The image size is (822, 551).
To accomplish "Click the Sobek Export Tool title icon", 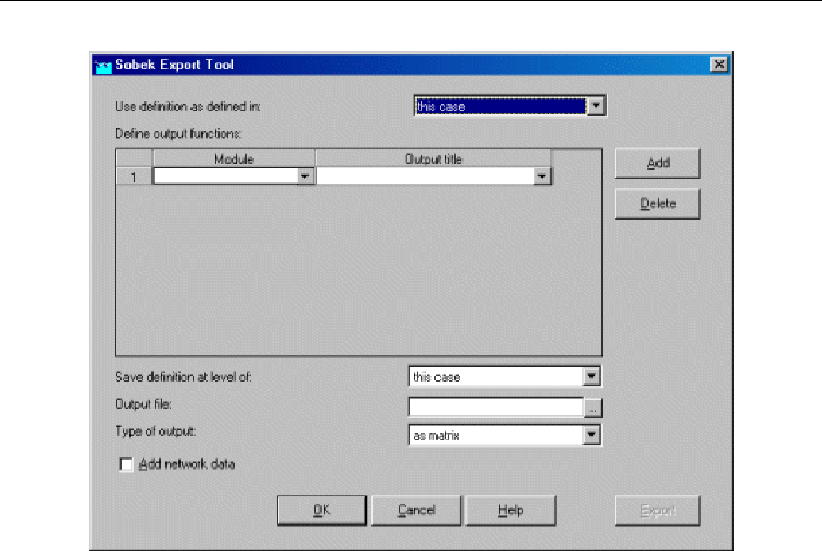I will (x=103, y=66).
